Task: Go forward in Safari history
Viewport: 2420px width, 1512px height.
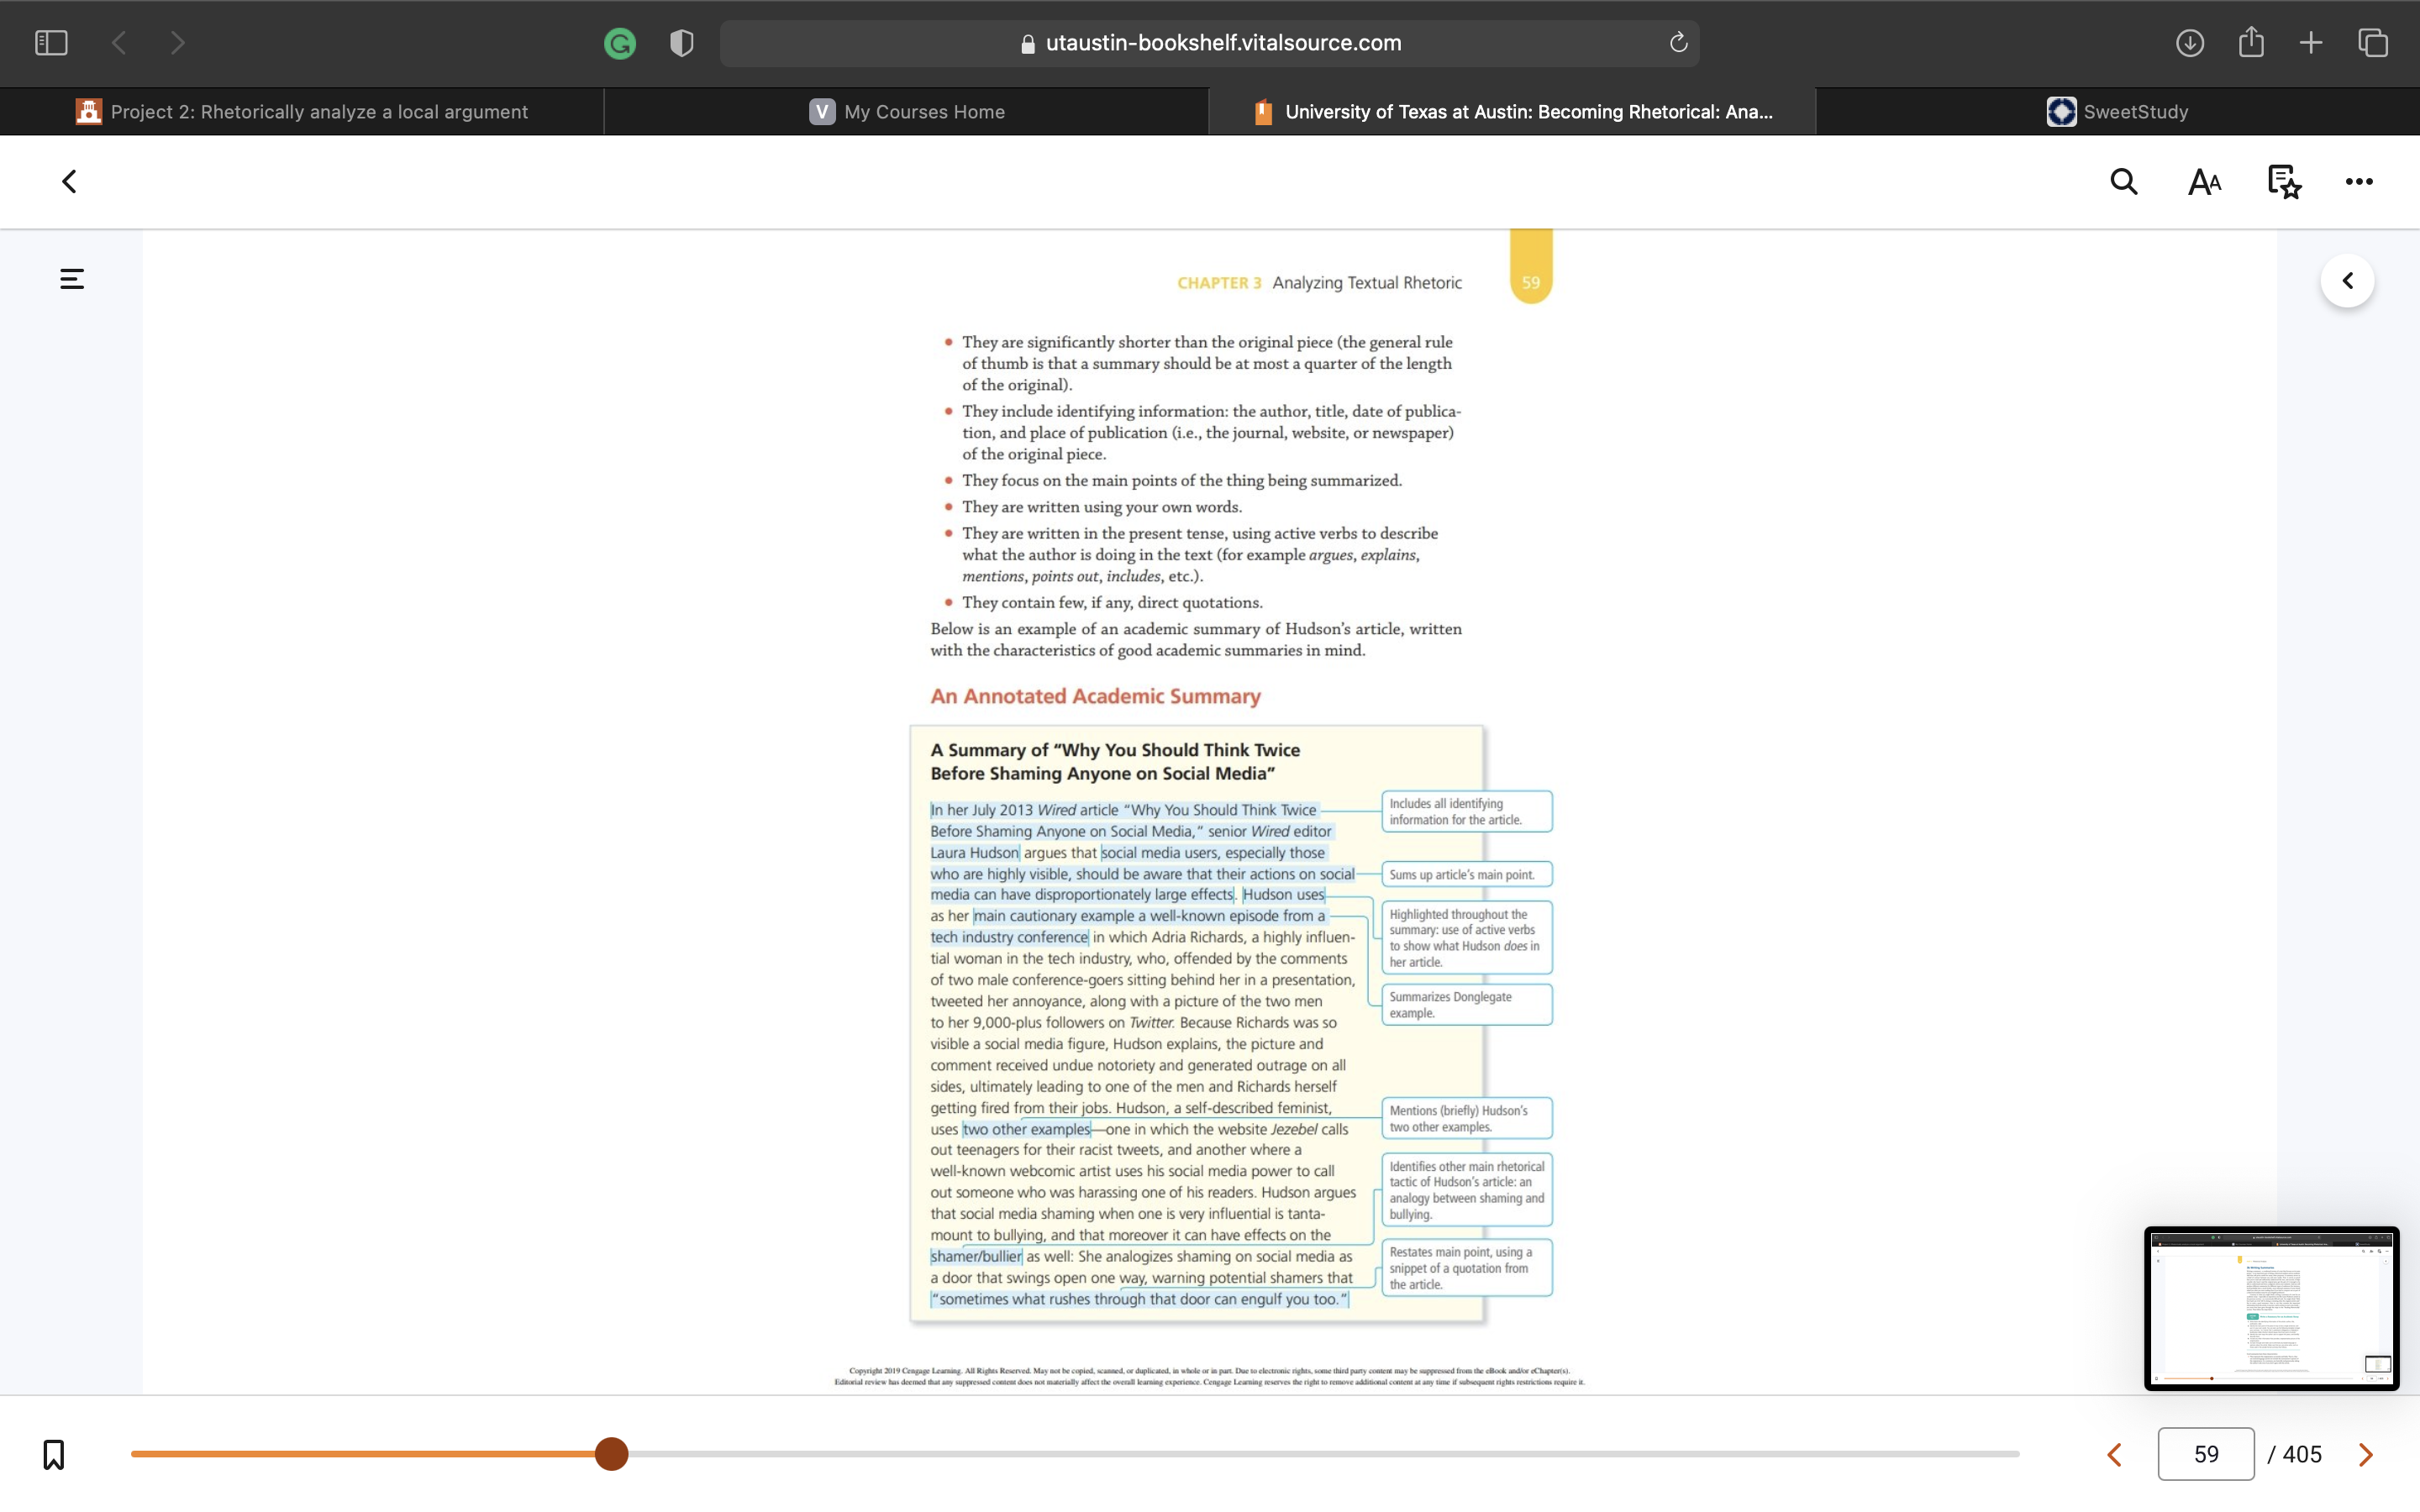Action: 177,43
